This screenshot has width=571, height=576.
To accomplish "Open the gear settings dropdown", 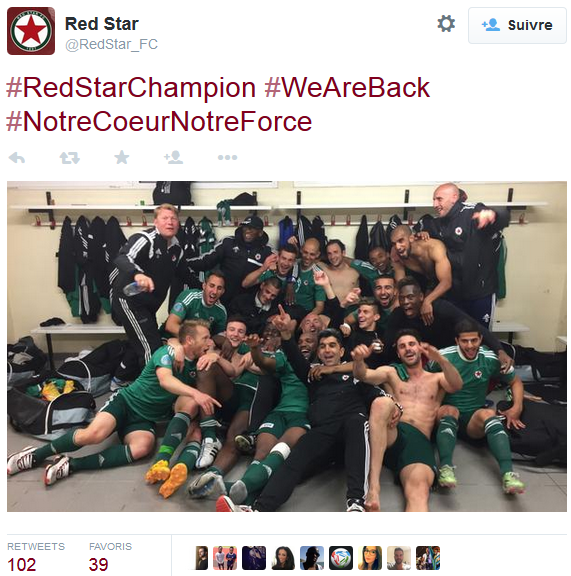I will click(446, 24).
